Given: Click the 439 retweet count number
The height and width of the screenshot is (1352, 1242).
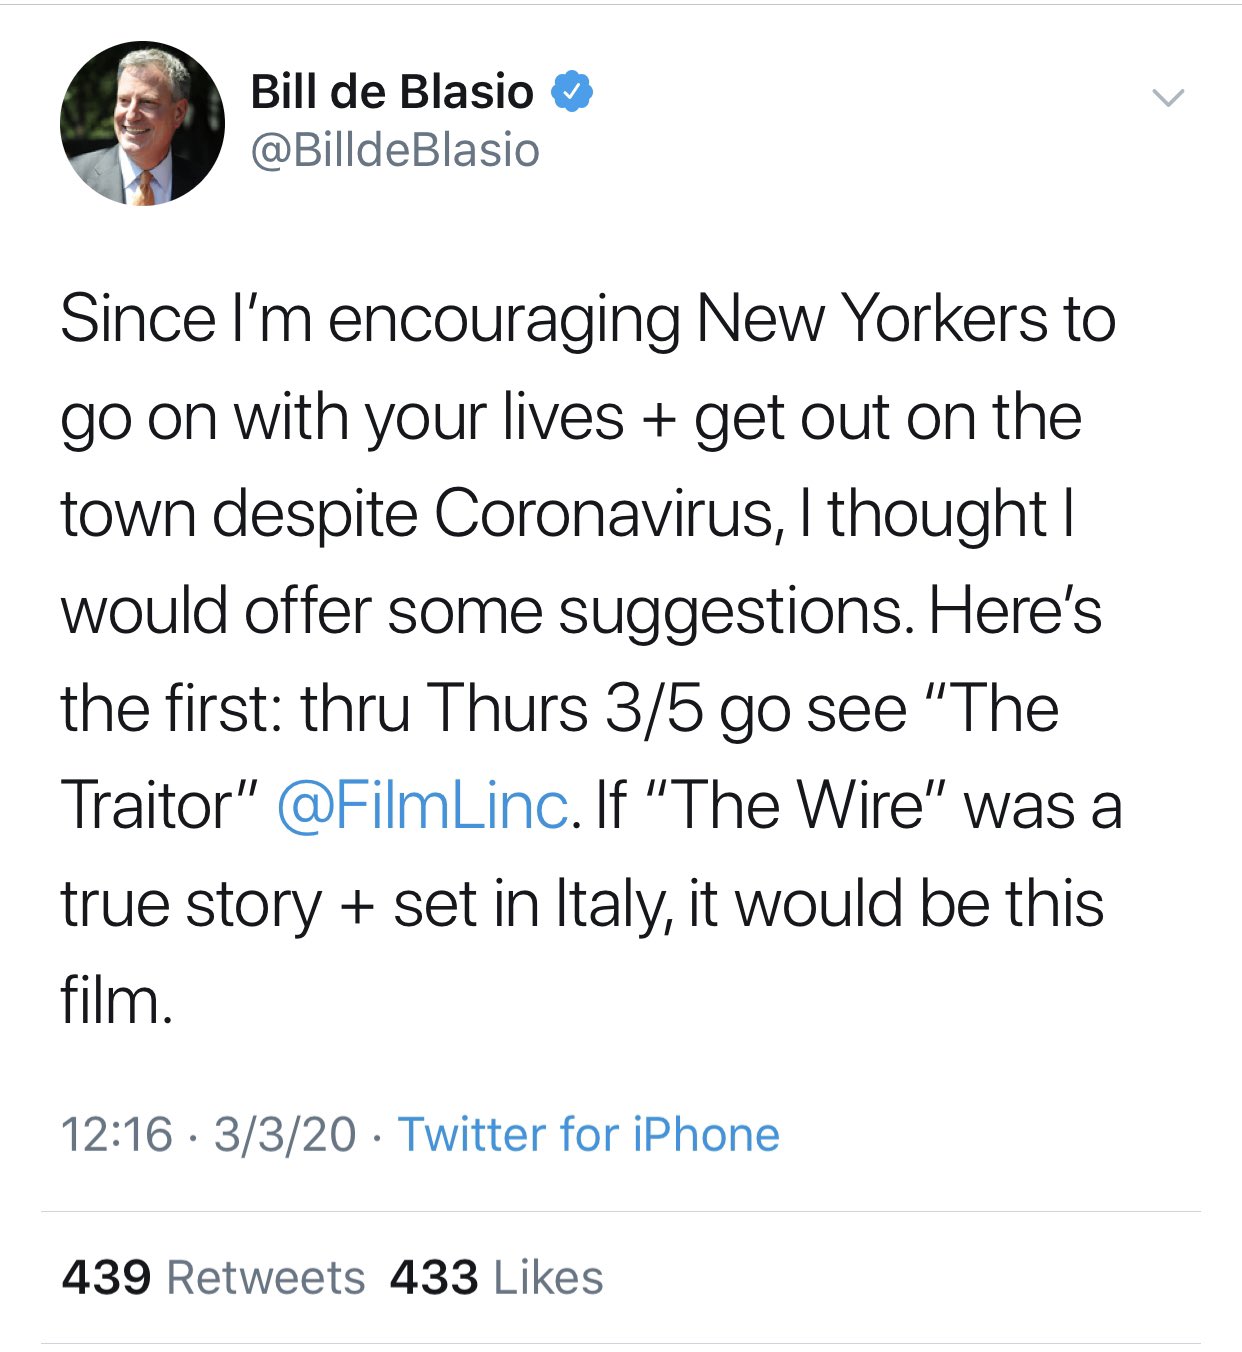Looking at the screenshot, I should (106, 1278).
